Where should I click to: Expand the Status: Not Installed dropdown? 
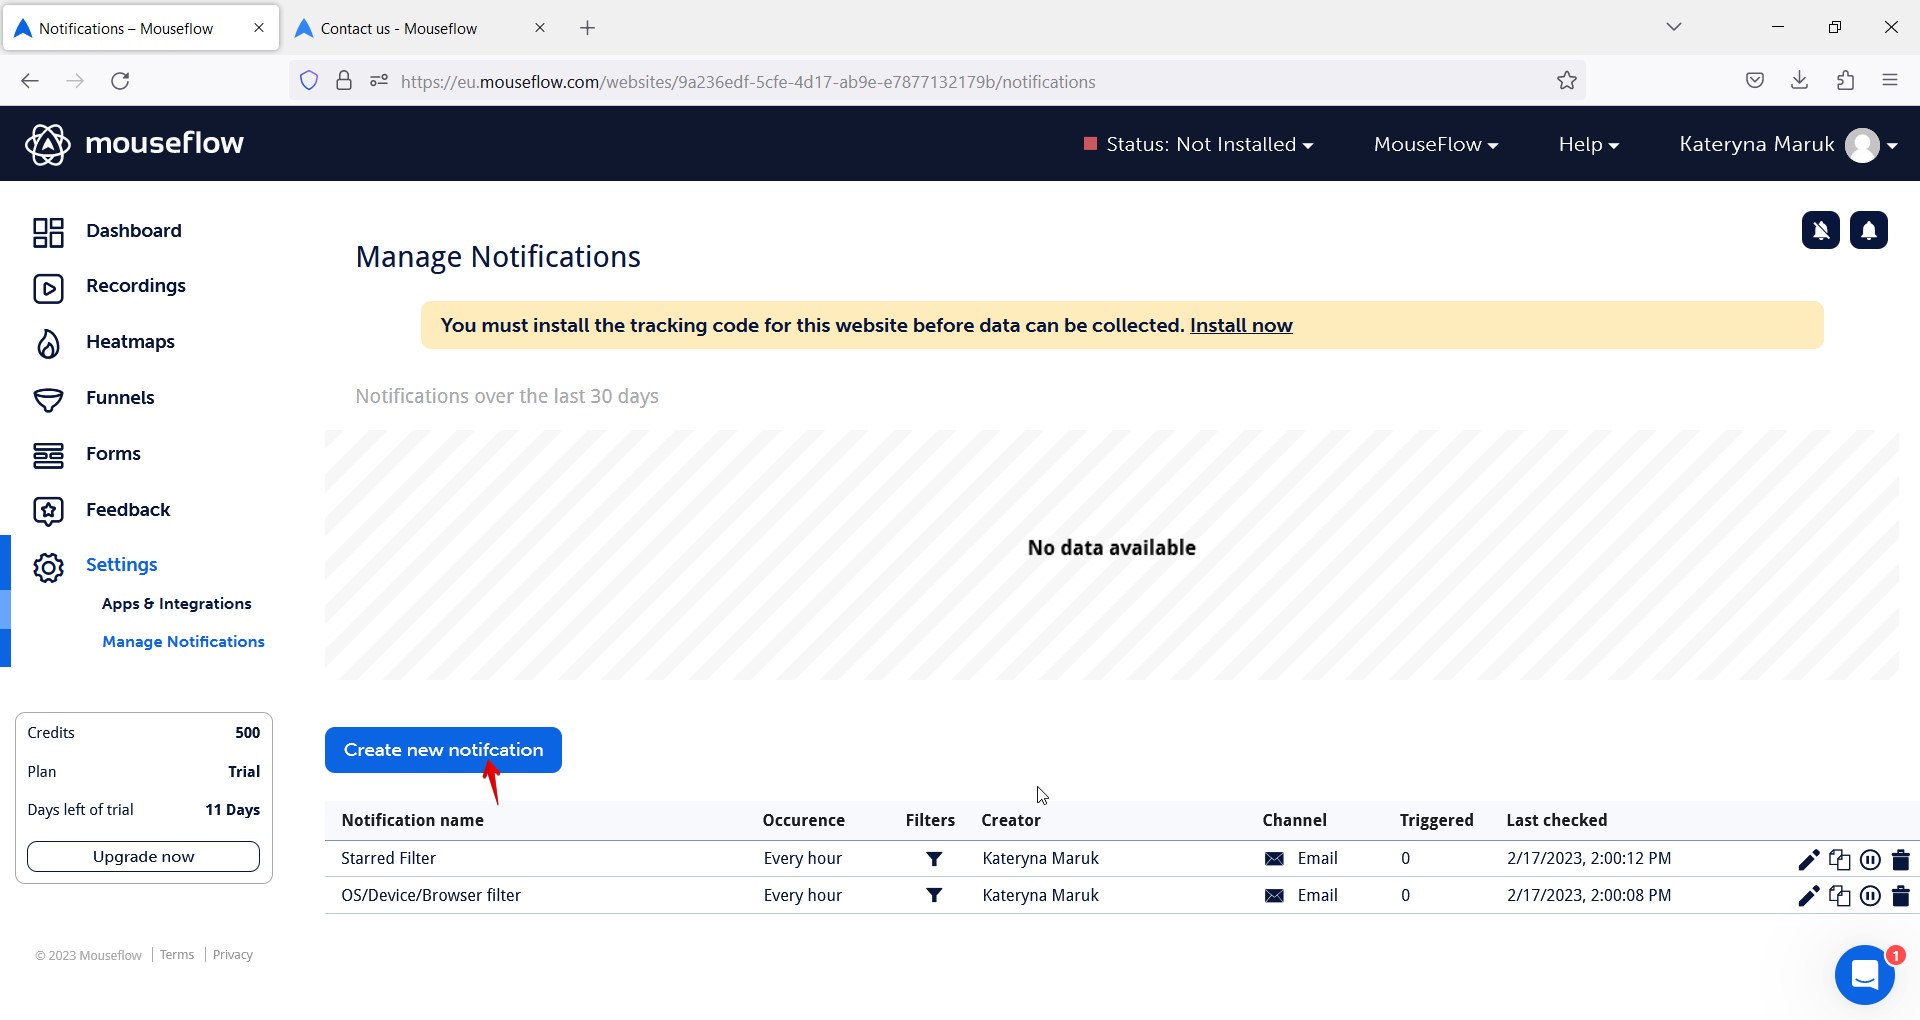pos(1198,144)
